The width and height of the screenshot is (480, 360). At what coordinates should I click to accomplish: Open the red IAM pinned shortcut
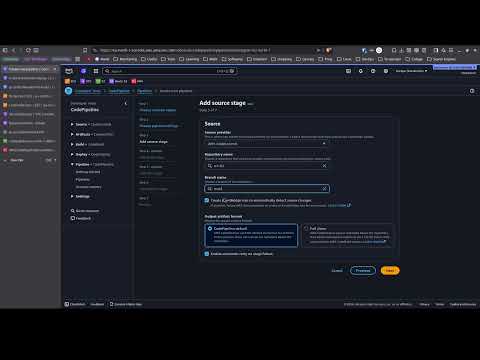point(137,81)
